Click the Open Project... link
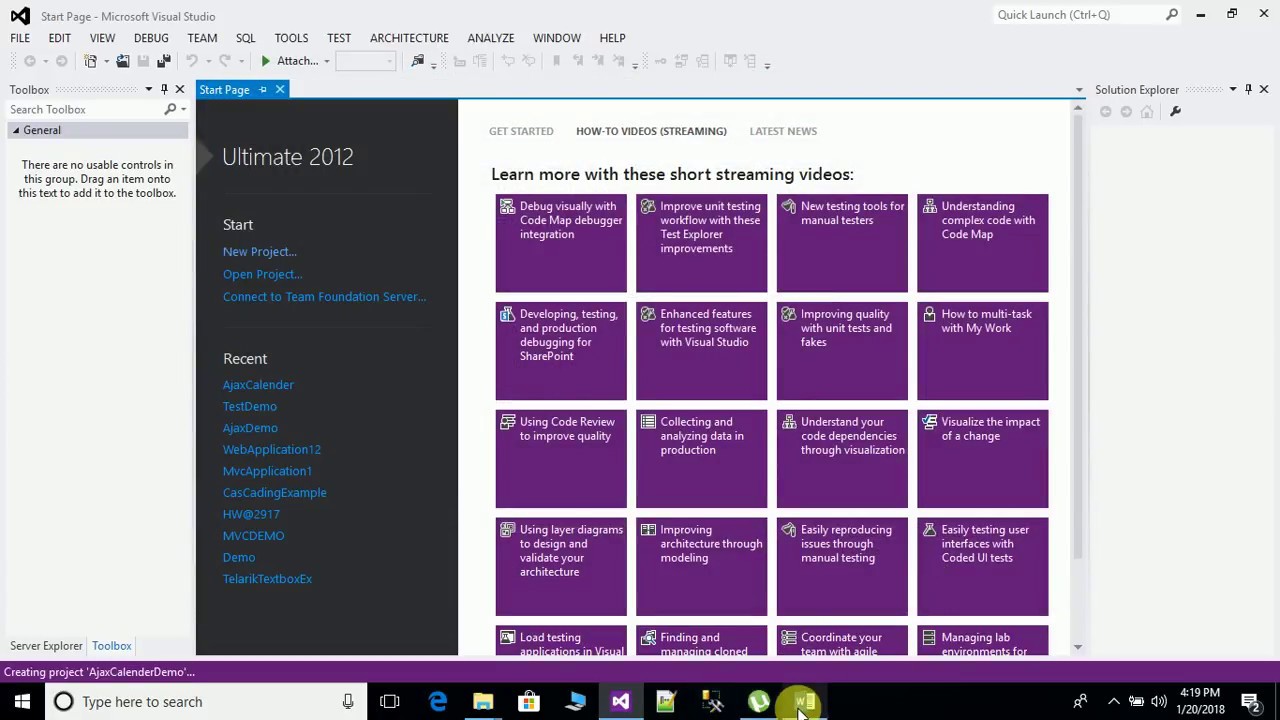1280x720 pixels. pyautogui.click(x=262, y=274)
